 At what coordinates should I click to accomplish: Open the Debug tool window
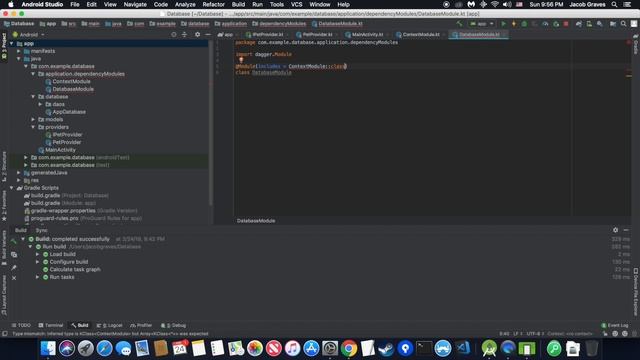coord(173,325)
